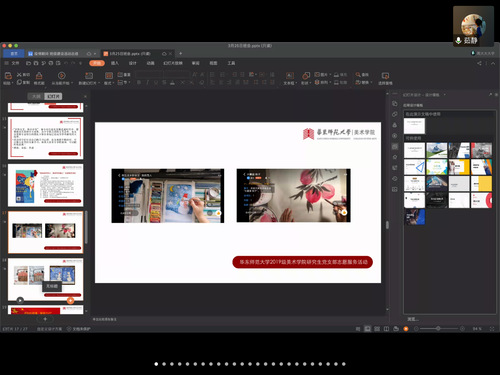Click the reading view icon in status bar
500x375 pixels.
point(386,329)
